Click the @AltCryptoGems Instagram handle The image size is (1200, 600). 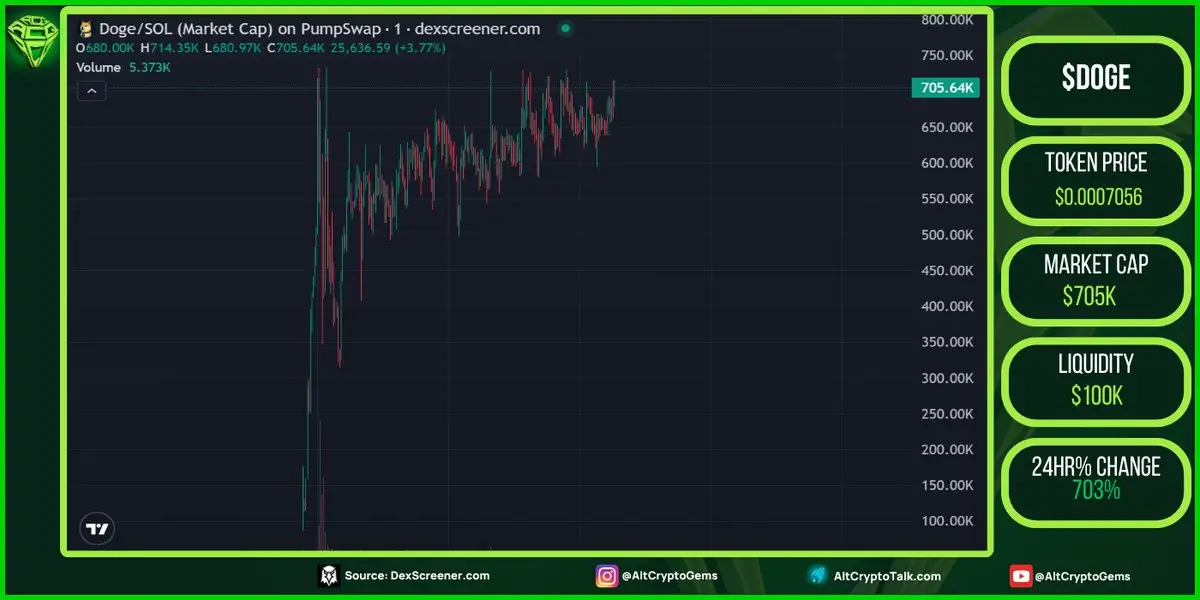(x=670, y=576)
